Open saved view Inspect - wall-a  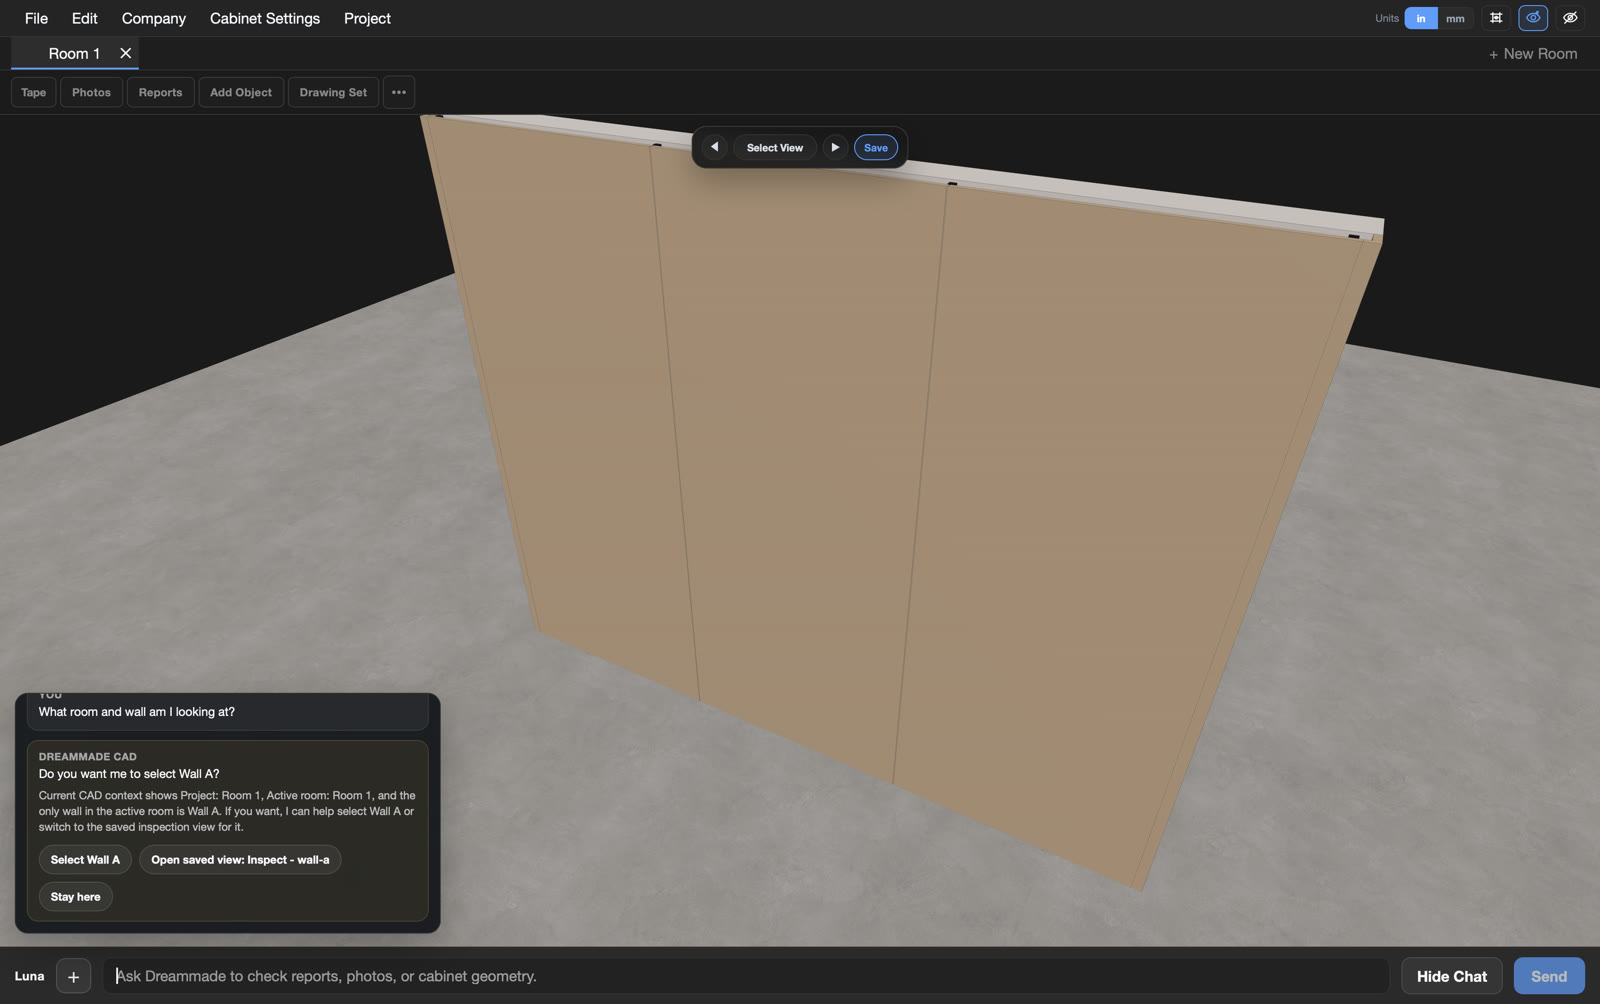tap(240, 860)
